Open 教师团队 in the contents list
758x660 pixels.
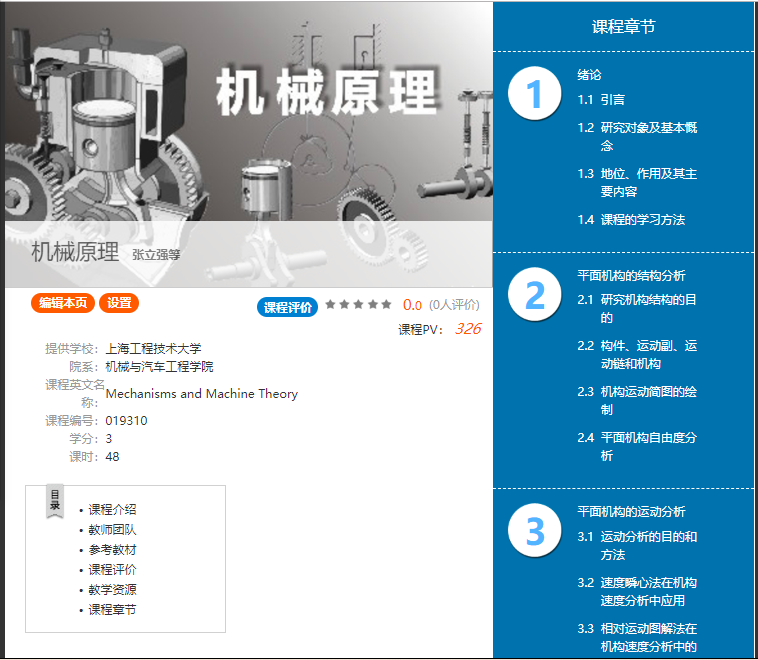pyautogui.click(x=112, y=530)
